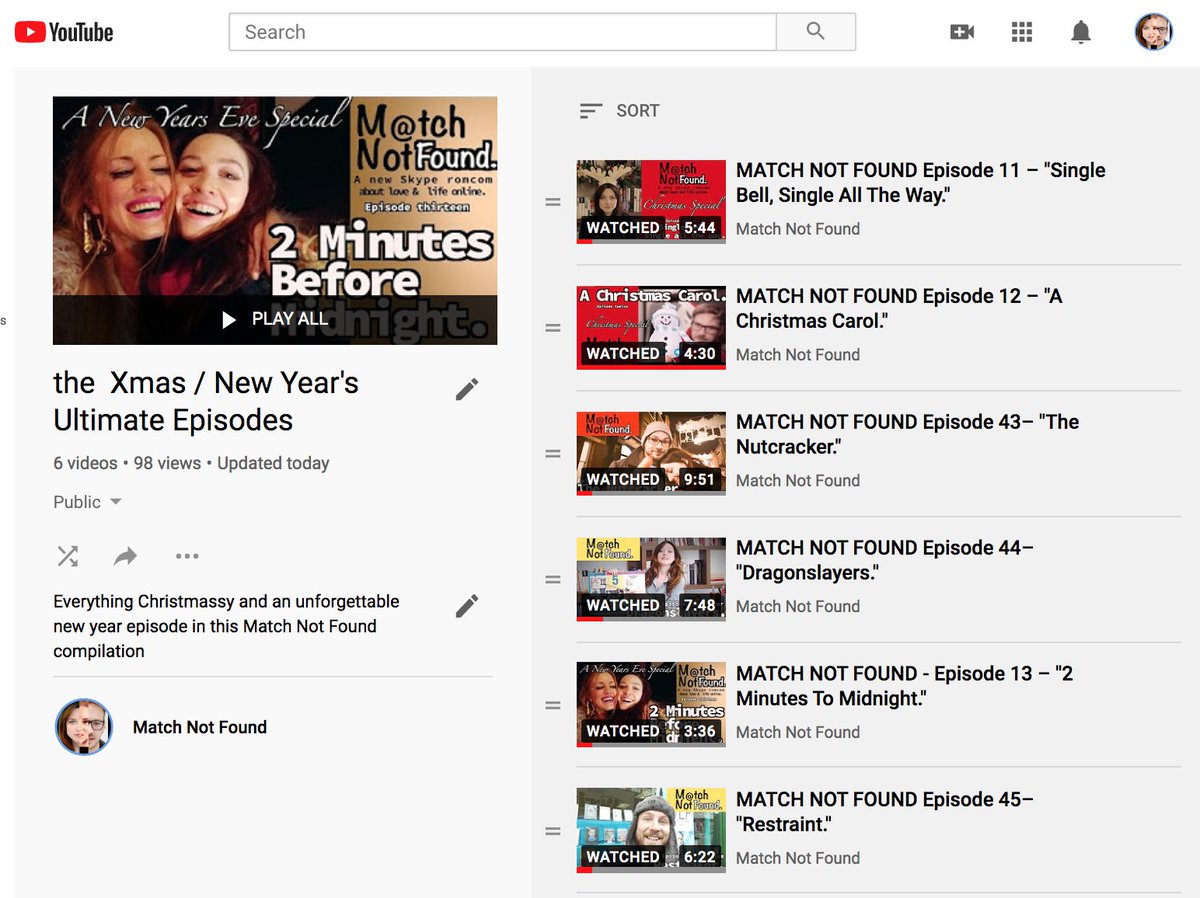Click in the Search input field
Viewport: 1200px width, 898px height.
click(x=503, y=32)
